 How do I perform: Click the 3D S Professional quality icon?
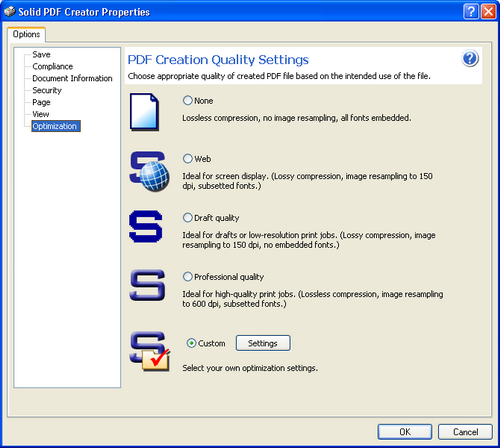tap(147, 285)
